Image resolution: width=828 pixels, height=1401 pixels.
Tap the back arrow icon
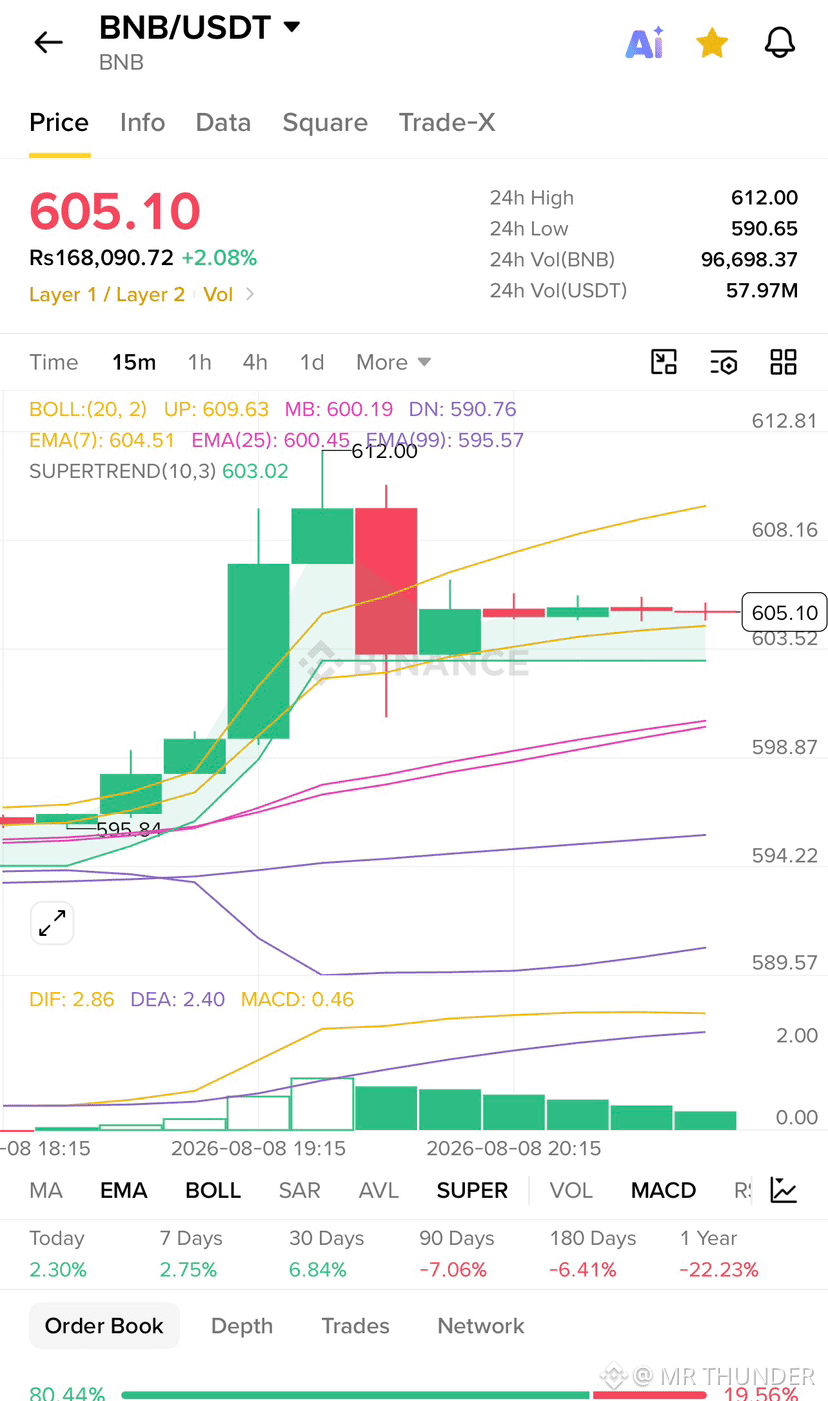click(x=48, y=42)
